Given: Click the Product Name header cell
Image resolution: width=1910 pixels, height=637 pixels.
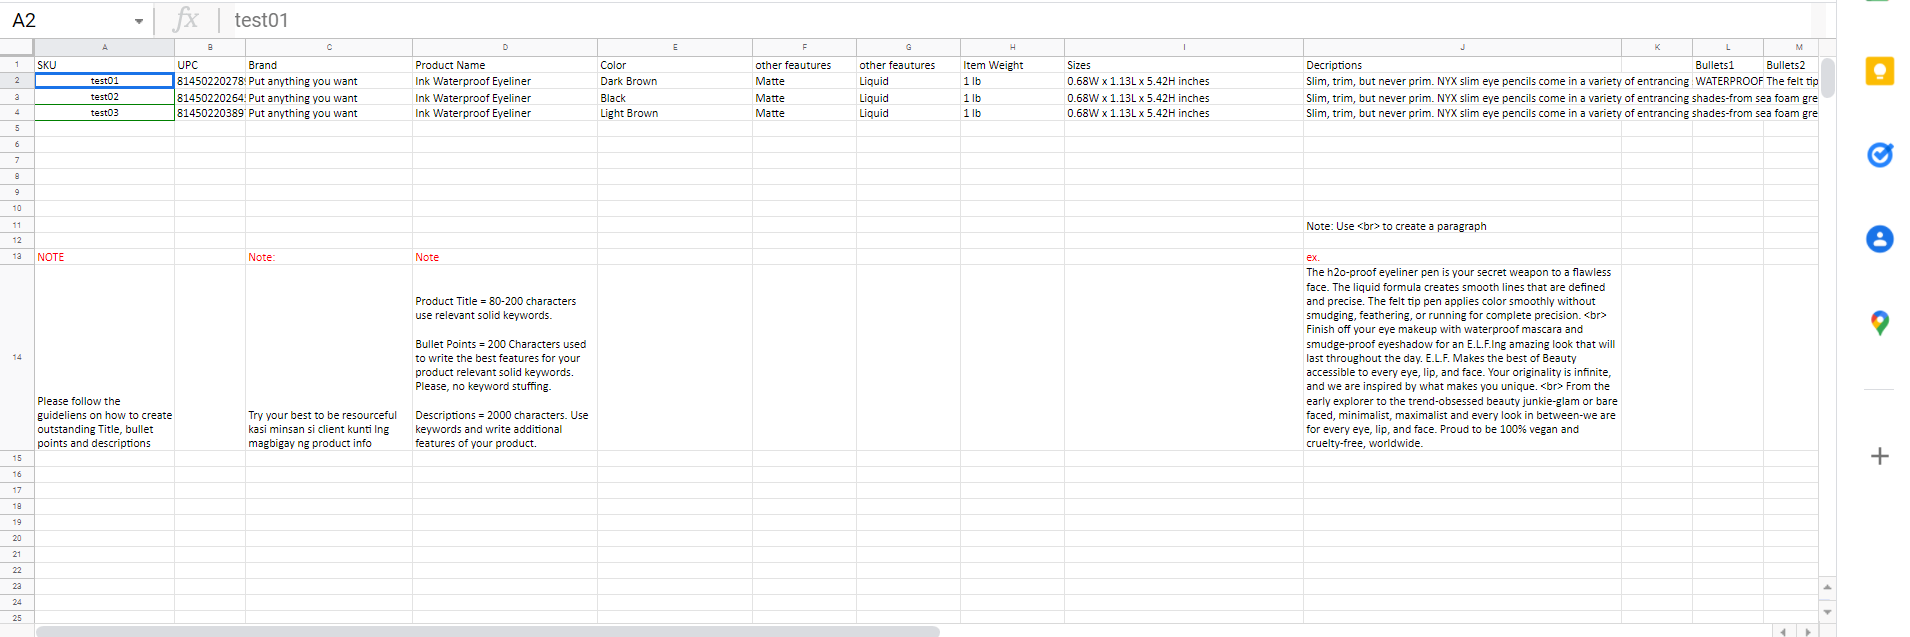Looking at the screenshot, I should coord(505,65).
